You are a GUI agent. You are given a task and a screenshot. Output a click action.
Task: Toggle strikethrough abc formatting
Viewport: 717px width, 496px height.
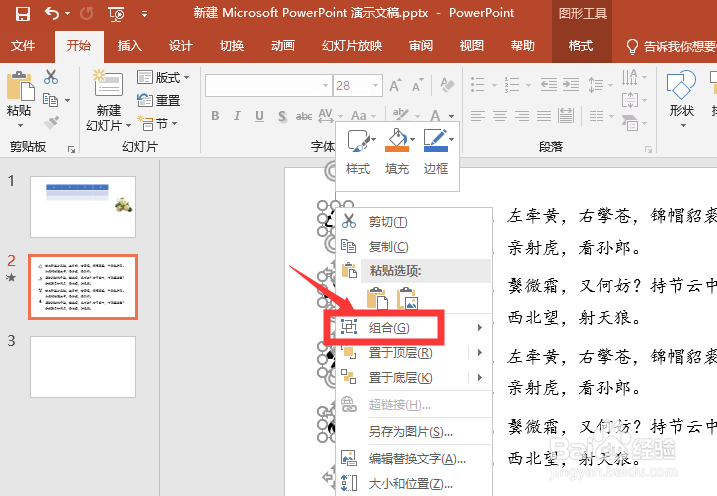click(304, 117)
